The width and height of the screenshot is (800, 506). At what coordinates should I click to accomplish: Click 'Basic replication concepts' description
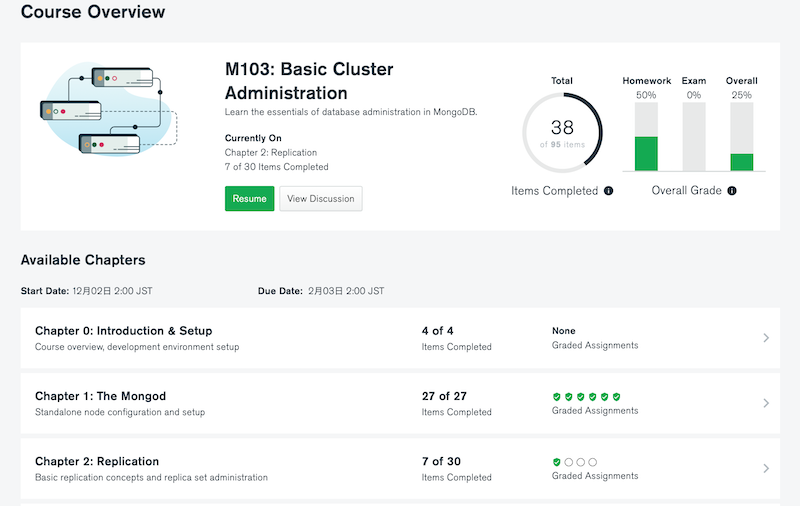coord(152,477)
